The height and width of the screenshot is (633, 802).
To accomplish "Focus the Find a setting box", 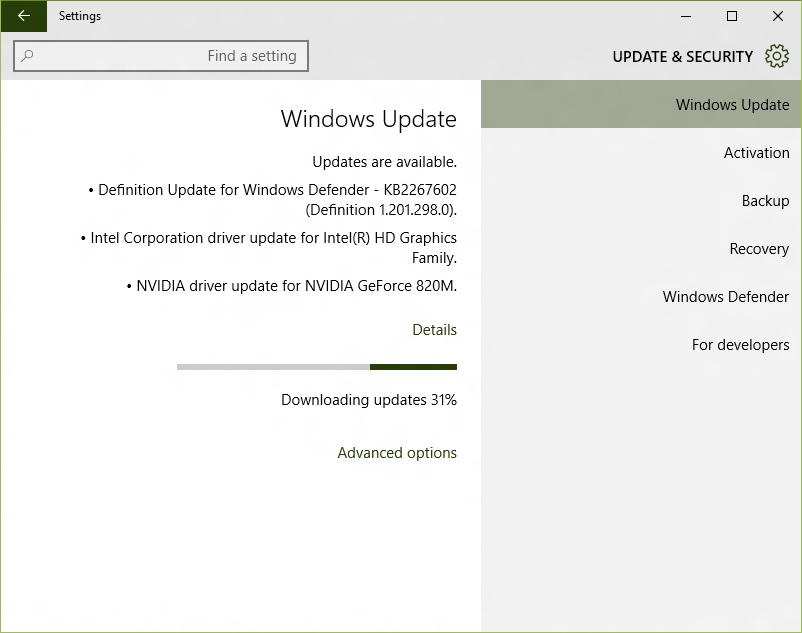I will click(x=161, y=56).
